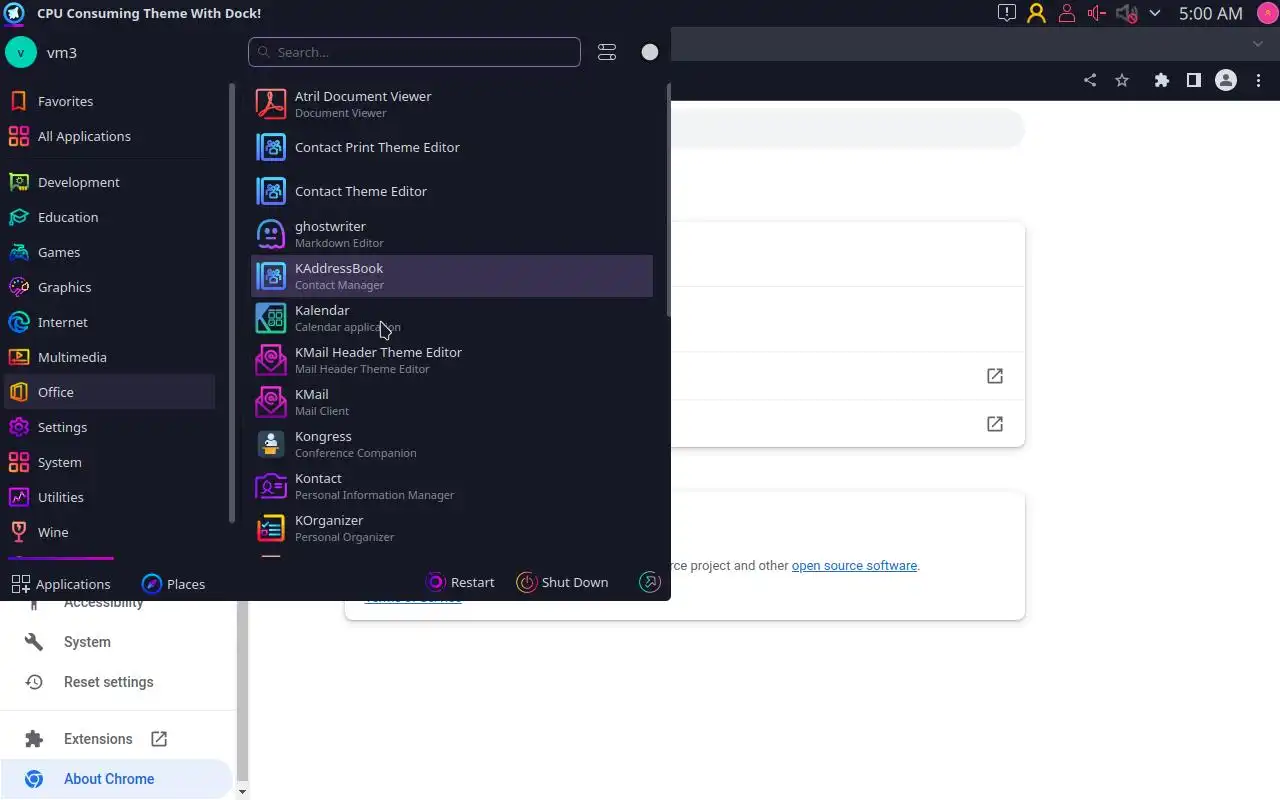Launch KMail Mail Client icon

271,402
